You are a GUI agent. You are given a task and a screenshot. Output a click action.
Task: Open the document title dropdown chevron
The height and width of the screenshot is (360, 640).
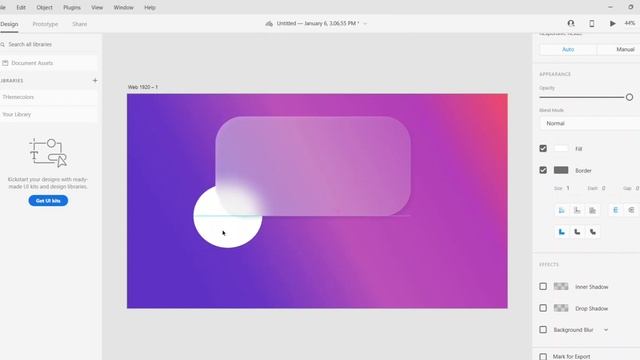click(365, 24)
